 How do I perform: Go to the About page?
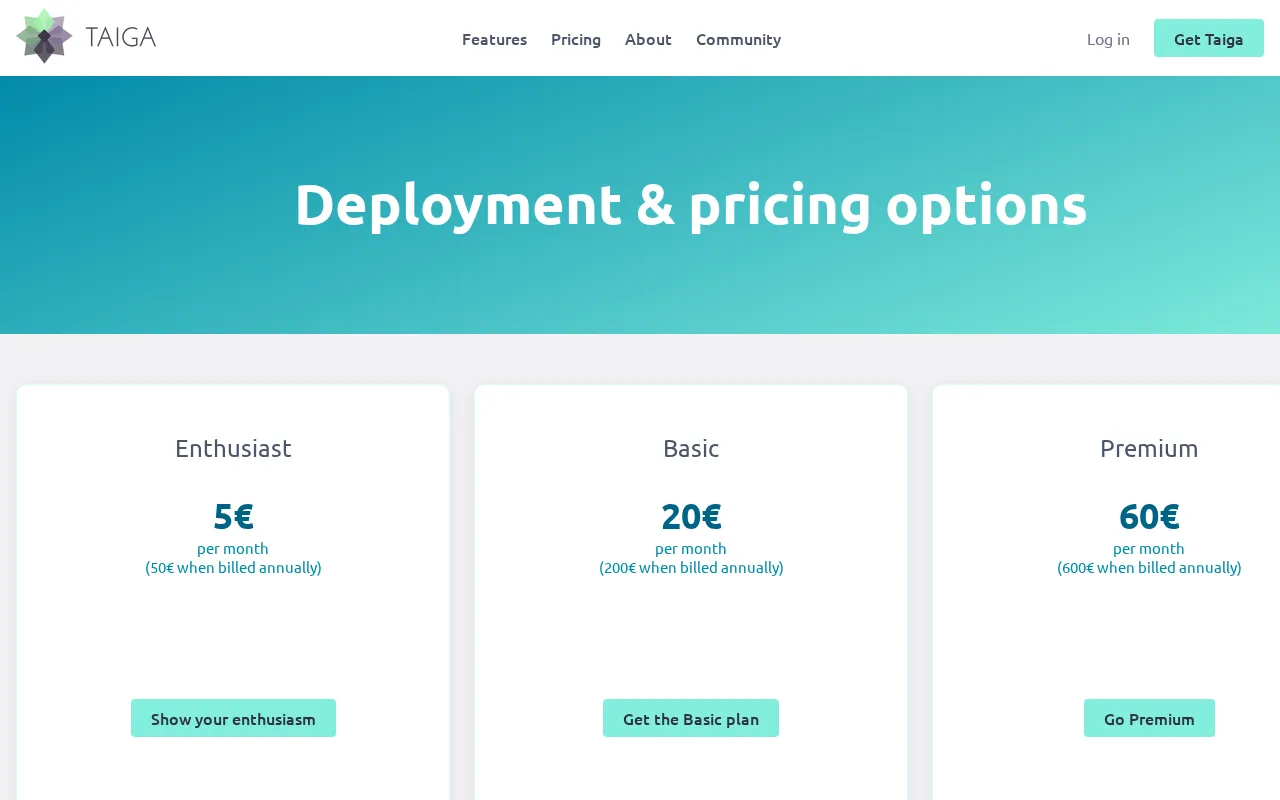pyautogui.click(x=648, y=39)
